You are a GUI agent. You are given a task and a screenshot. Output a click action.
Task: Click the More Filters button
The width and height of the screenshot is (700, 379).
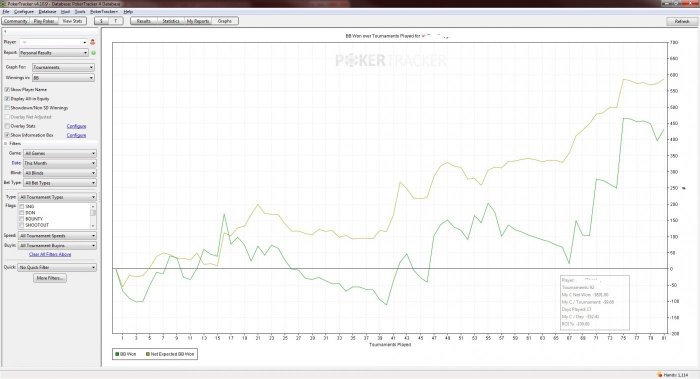(50, 278)
